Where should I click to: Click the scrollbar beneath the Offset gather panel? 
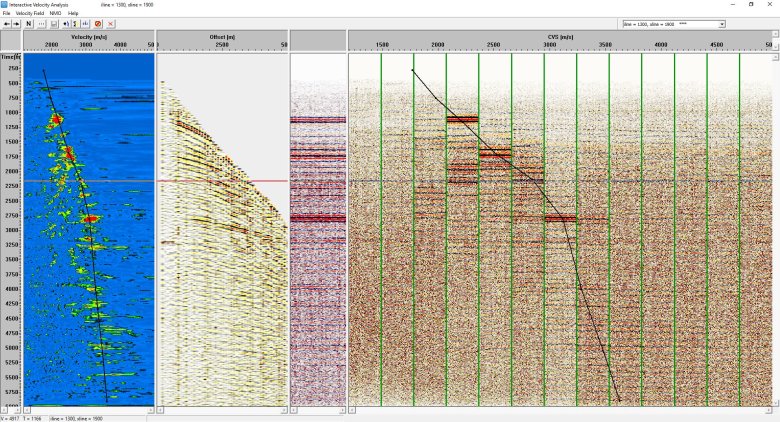pyautogui.click(x=222, y=409)
